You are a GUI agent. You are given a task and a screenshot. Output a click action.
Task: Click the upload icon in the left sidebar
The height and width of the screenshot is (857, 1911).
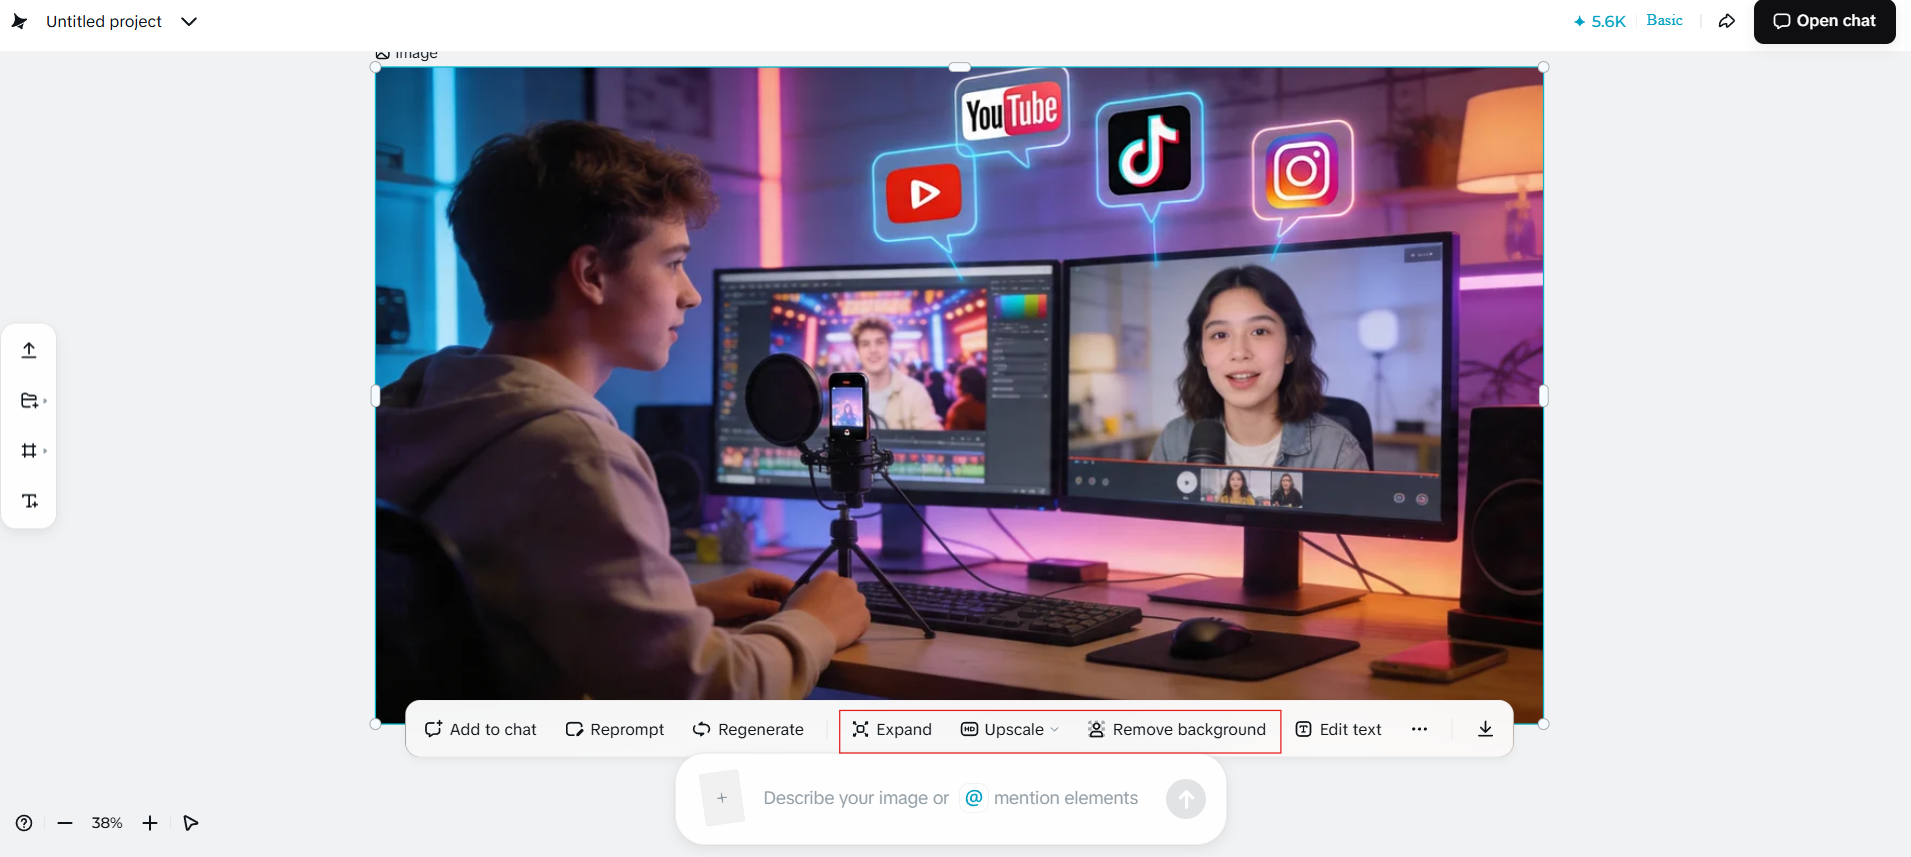29,350
